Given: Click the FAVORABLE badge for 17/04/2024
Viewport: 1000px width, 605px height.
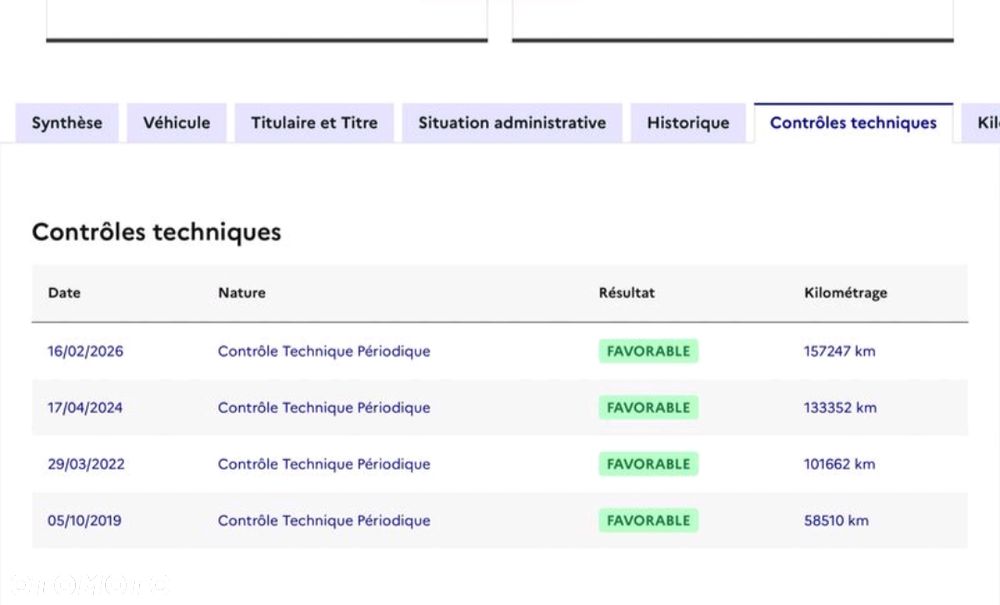Looking at the screenshot, I should tap(648, 407).
